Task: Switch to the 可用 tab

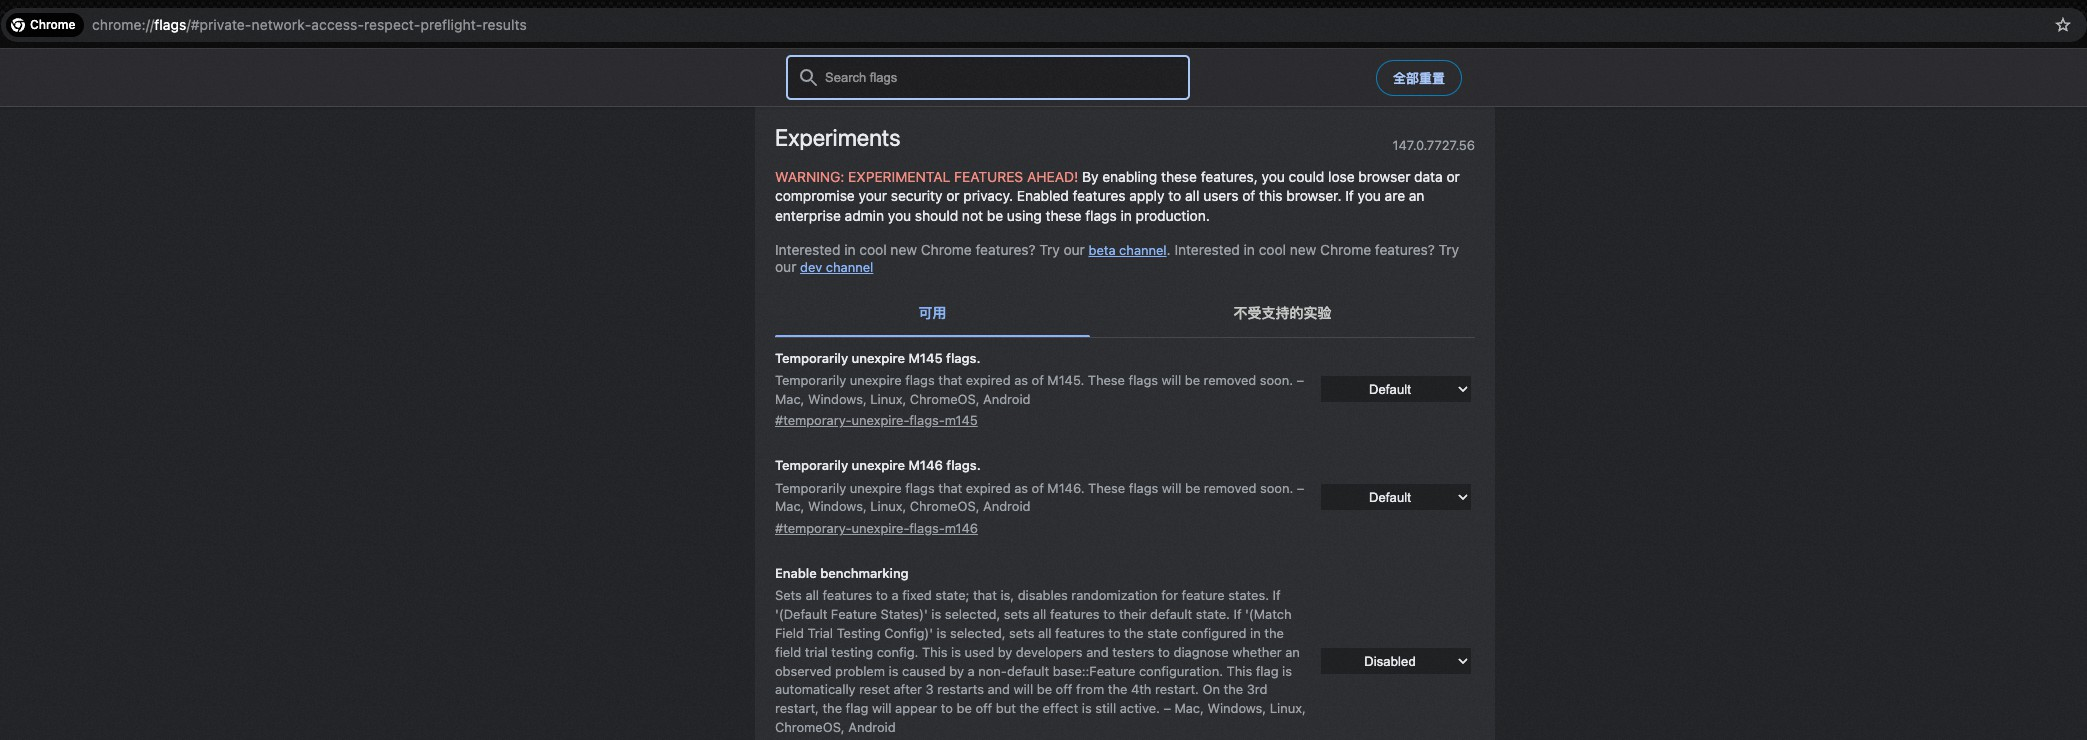Action: coord(932,313)
